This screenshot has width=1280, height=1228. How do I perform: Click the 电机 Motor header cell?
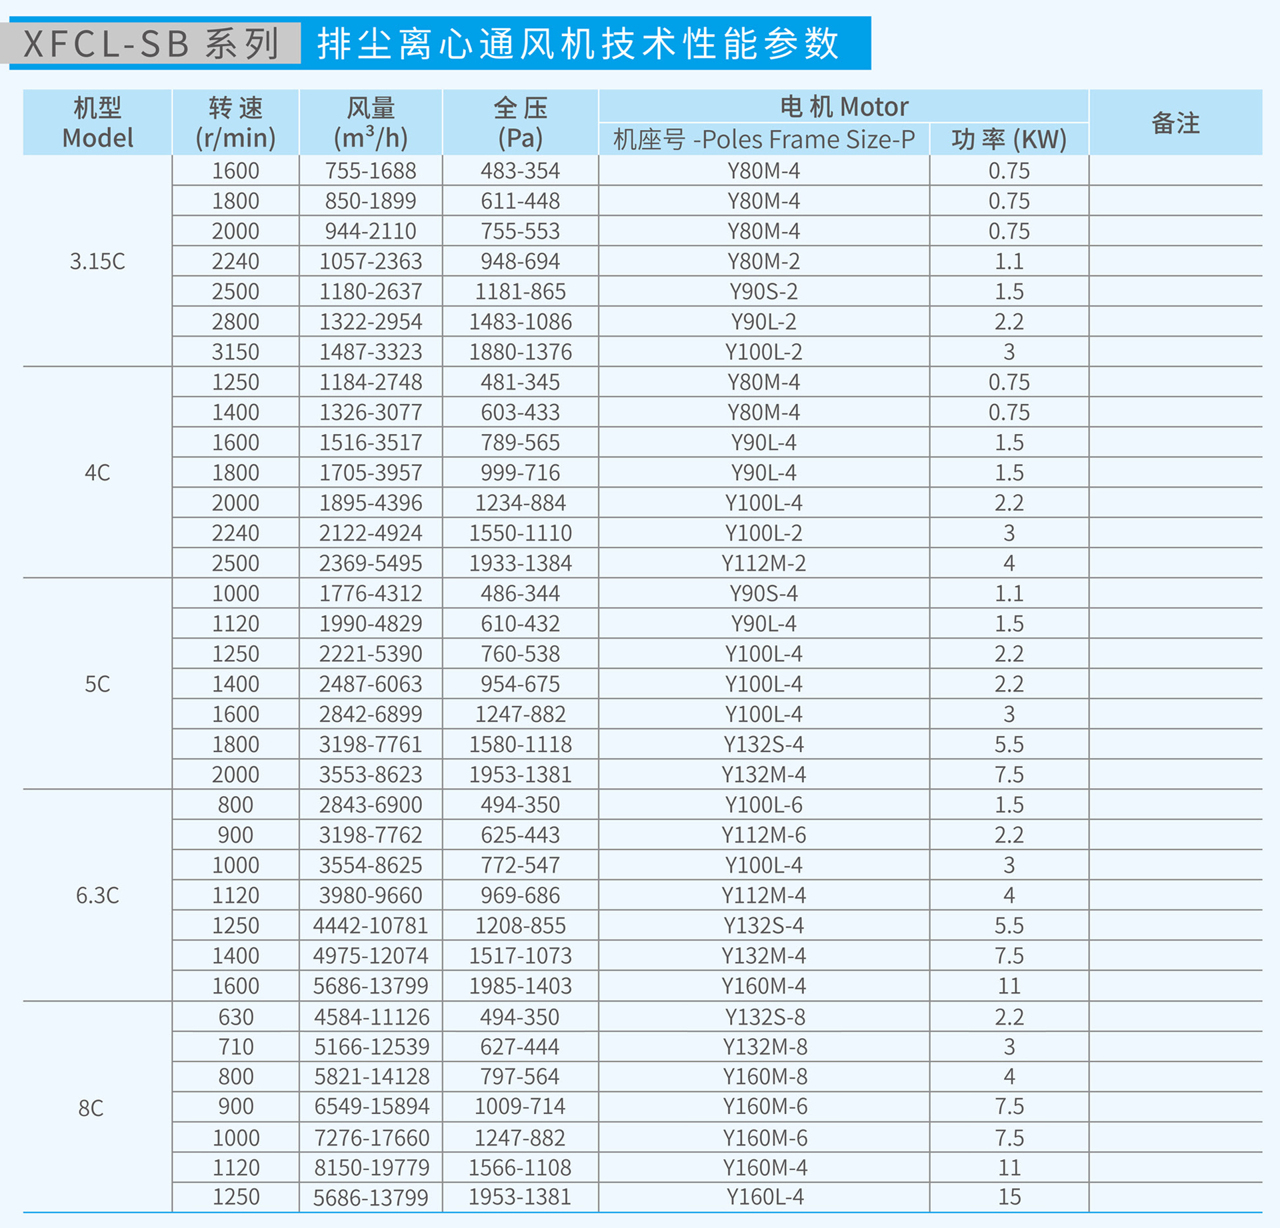pyautogui.click(x=845, y=104)
